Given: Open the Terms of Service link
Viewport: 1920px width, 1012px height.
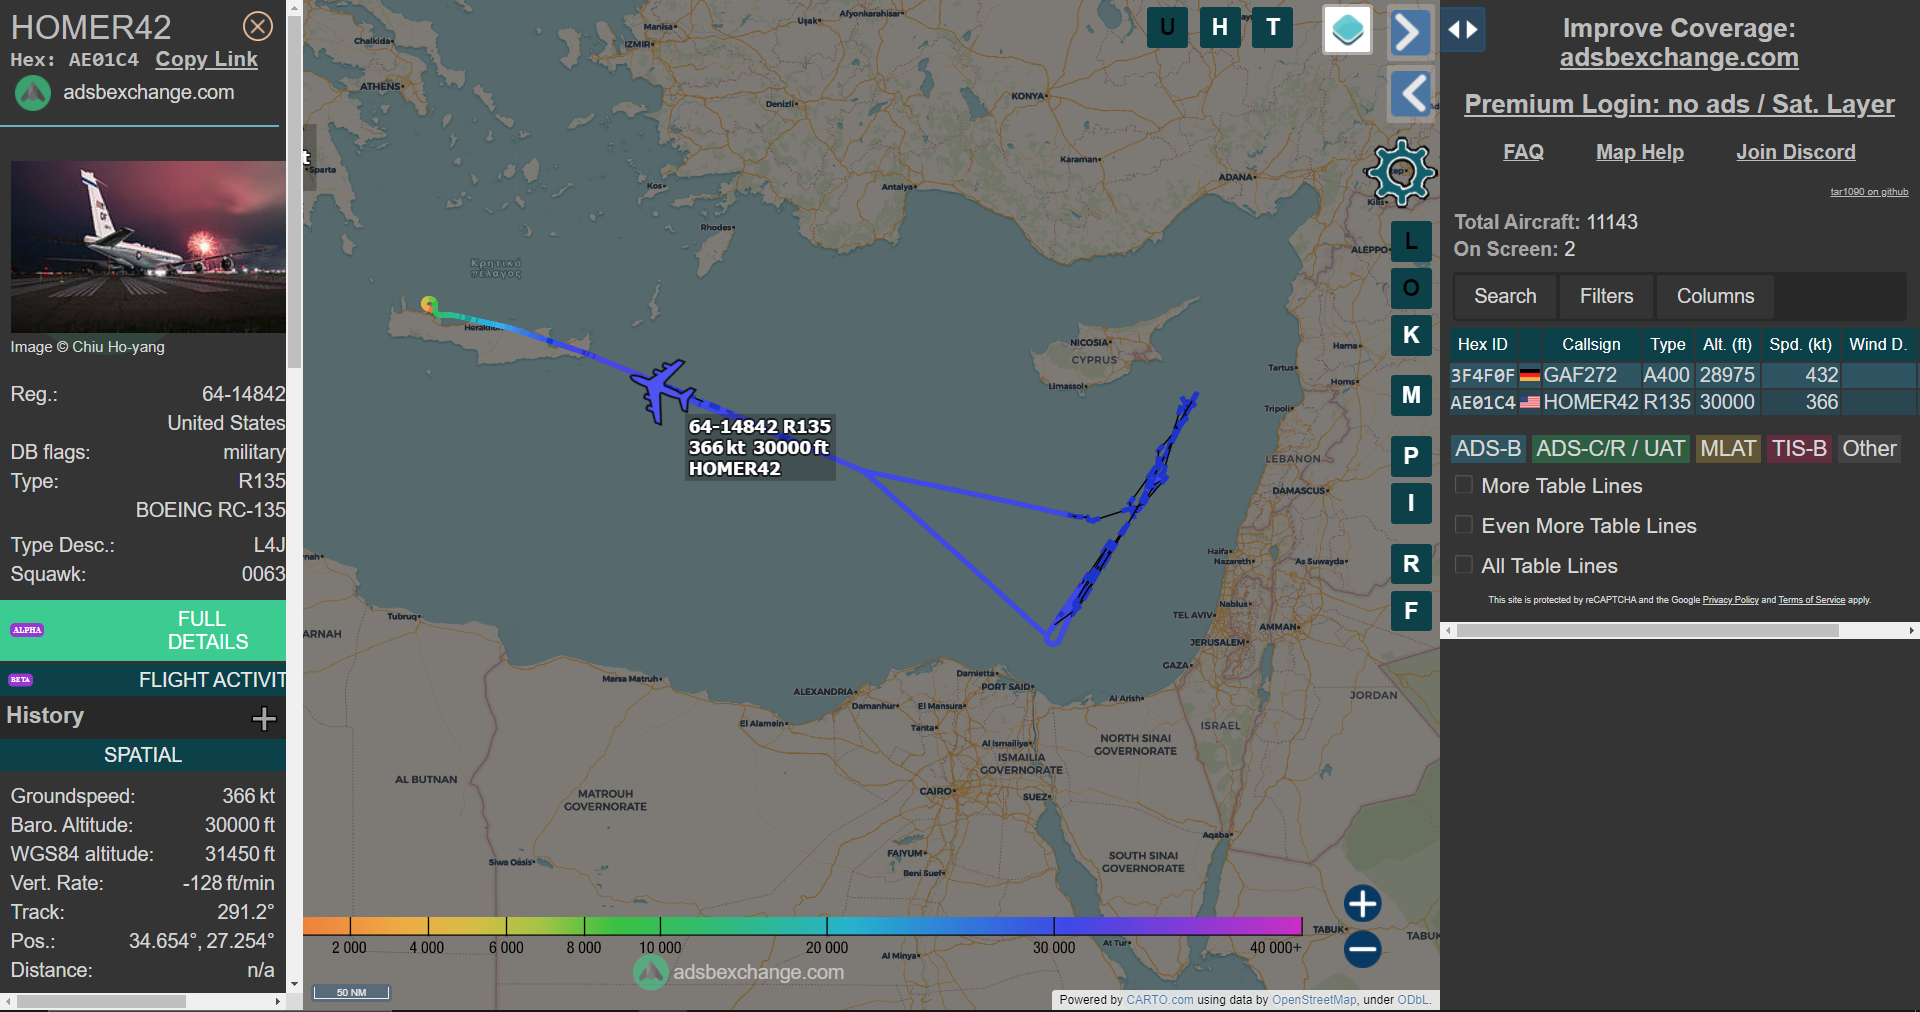Looking at the screenshot, I should tap(1811, 600).
